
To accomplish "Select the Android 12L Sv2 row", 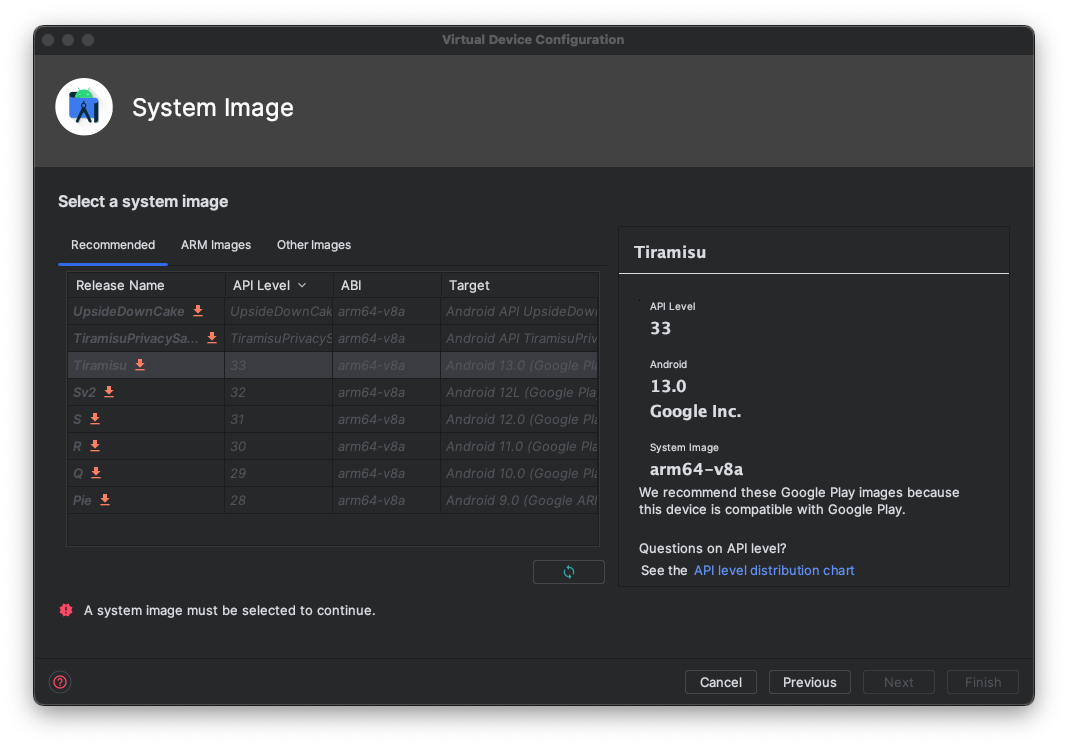I will pyautogui.click(x=400, y=392).
